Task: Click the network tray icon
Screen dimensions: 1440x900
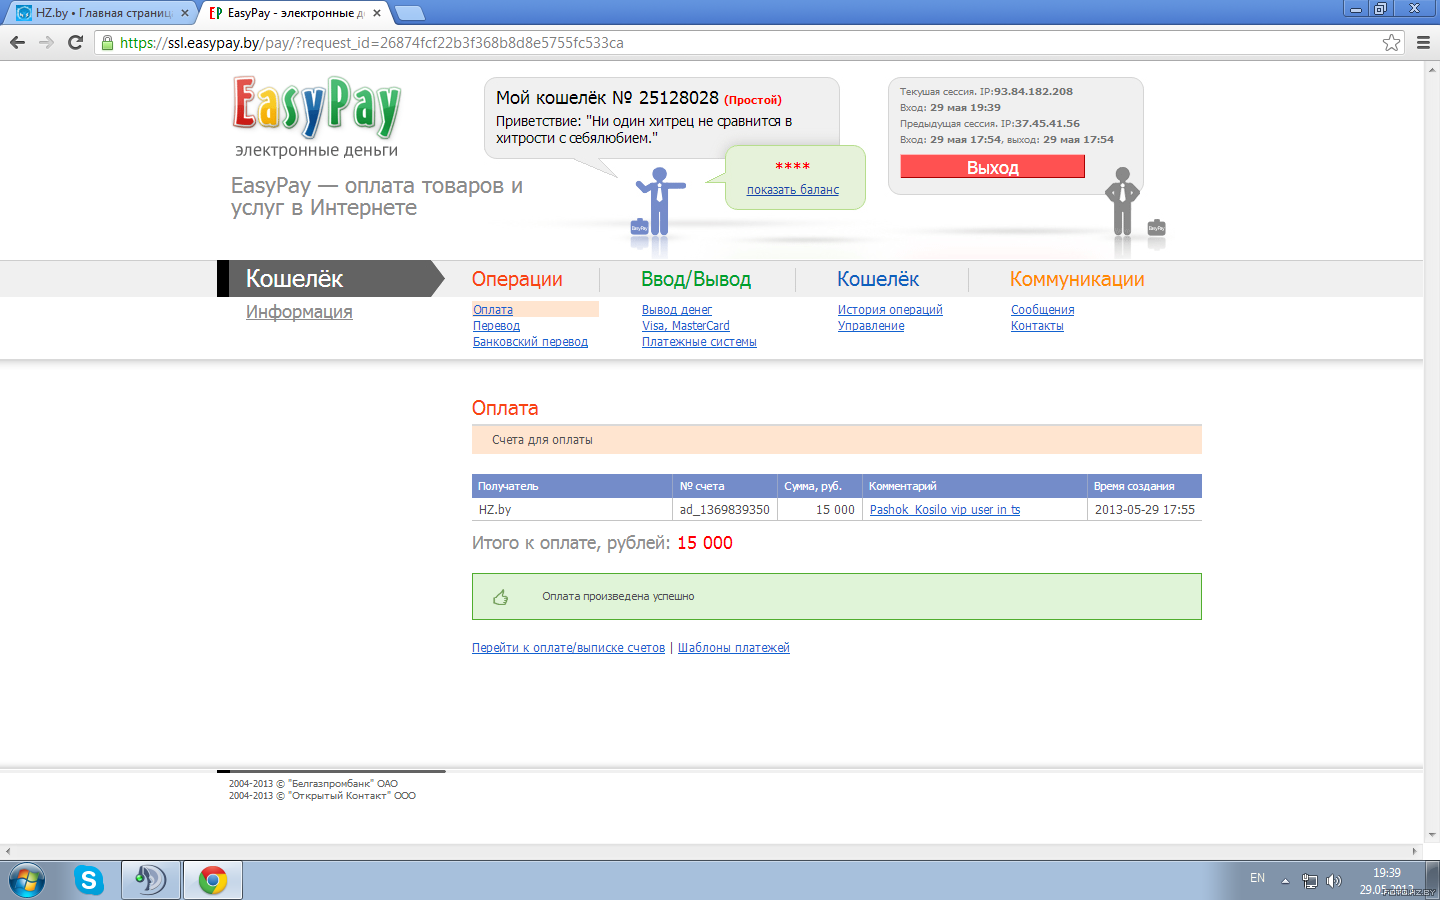Action: (1309, 881)
